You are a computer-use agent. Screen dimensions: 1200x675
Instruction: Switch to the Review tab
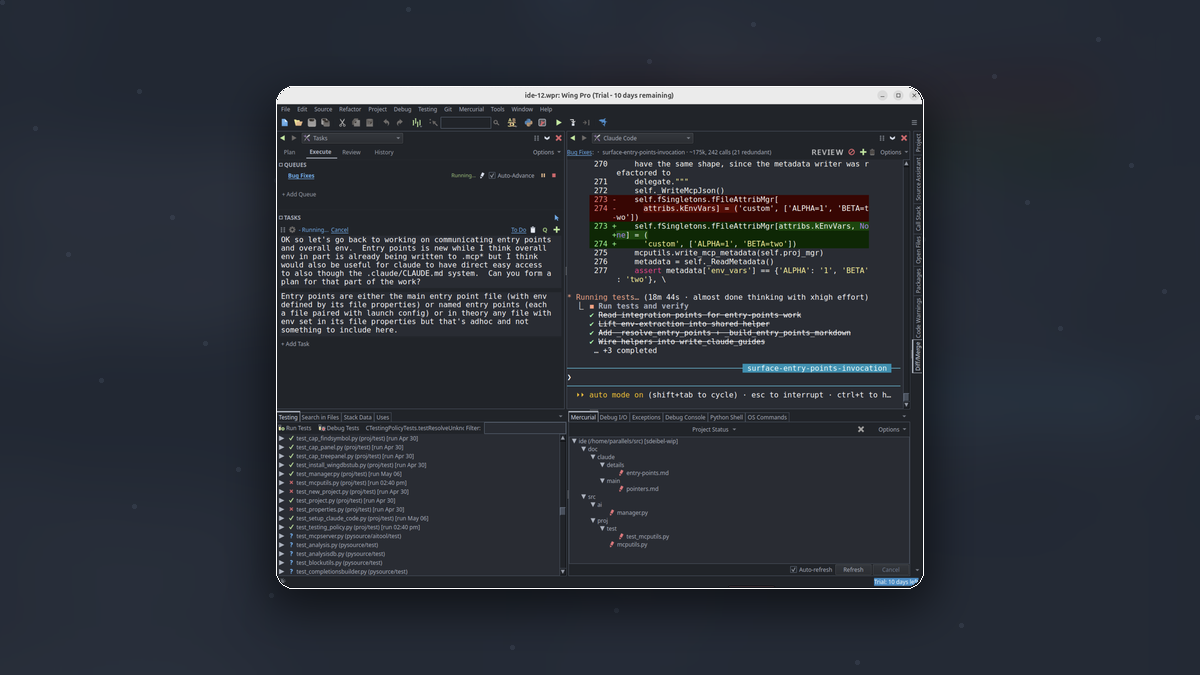point(351,152)
